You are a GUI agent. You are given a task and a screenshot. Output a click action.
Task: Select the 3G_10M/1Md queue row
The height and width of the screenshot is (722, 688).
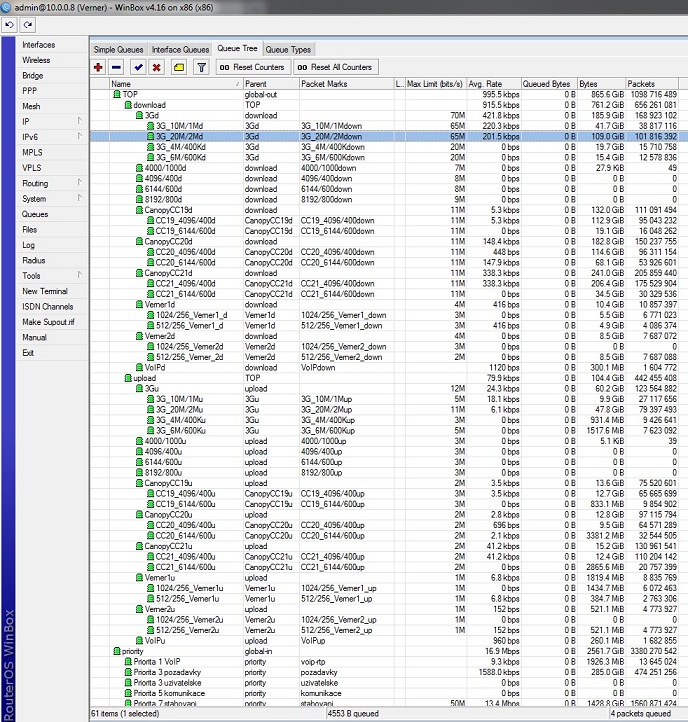(389, 126)
